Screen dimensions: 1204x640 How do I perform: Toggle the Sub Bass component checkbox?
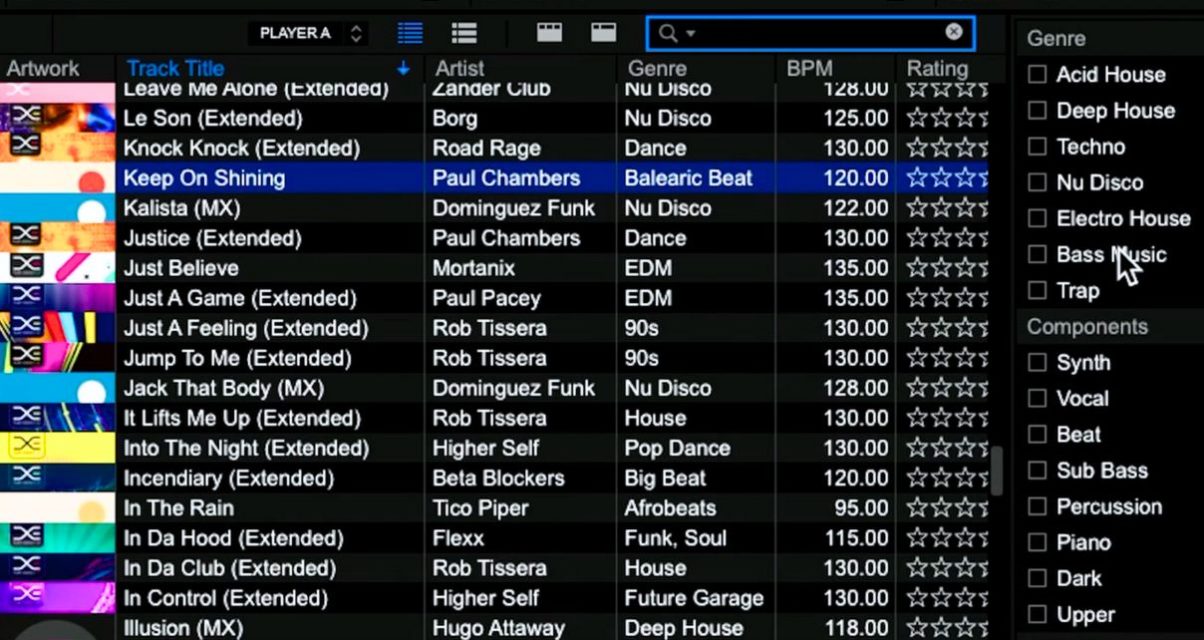click(1036, 470)
